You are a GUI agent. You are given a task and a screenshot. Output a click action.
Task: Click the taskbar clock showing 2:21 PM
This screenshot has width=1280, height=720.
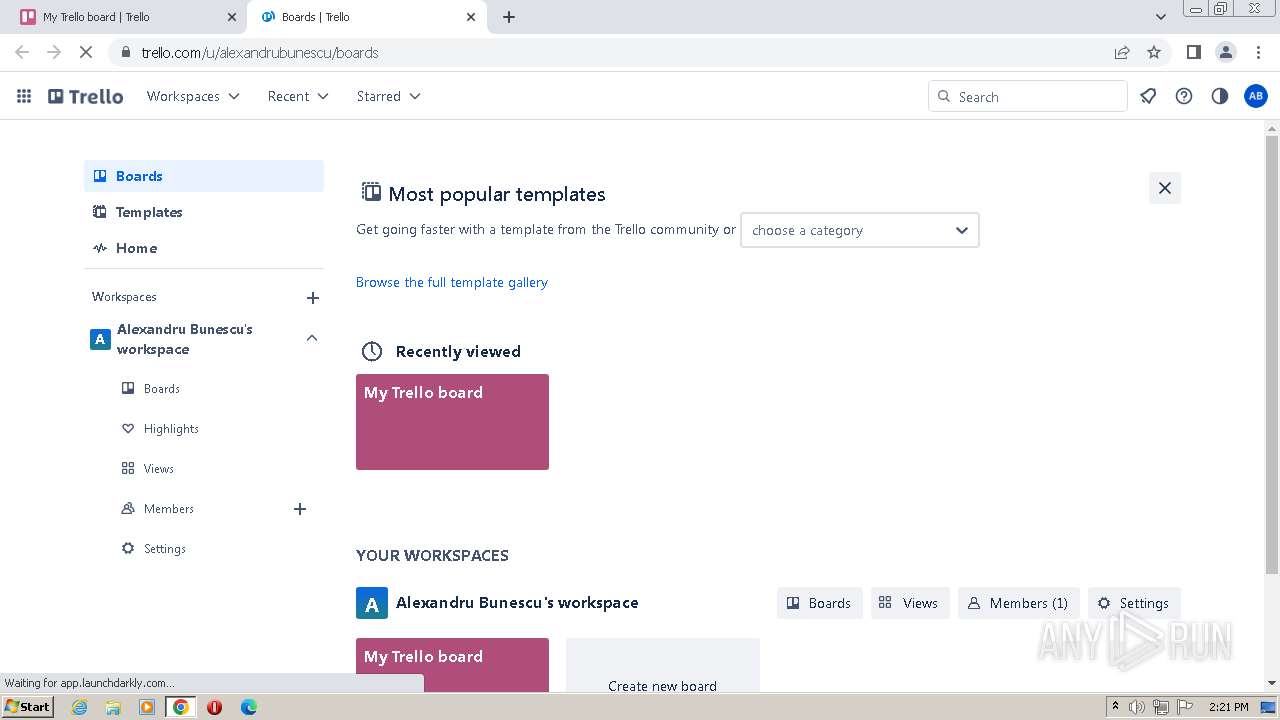coord(1228,707)
